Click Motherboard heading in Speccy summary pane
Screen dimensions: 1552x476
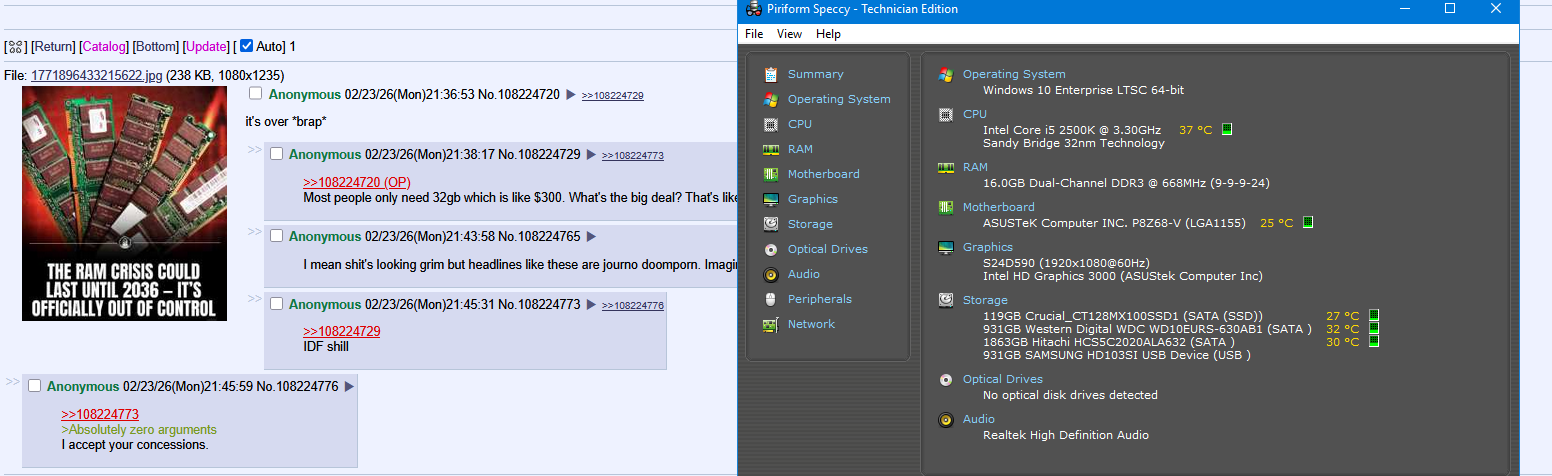coord(999,207)
